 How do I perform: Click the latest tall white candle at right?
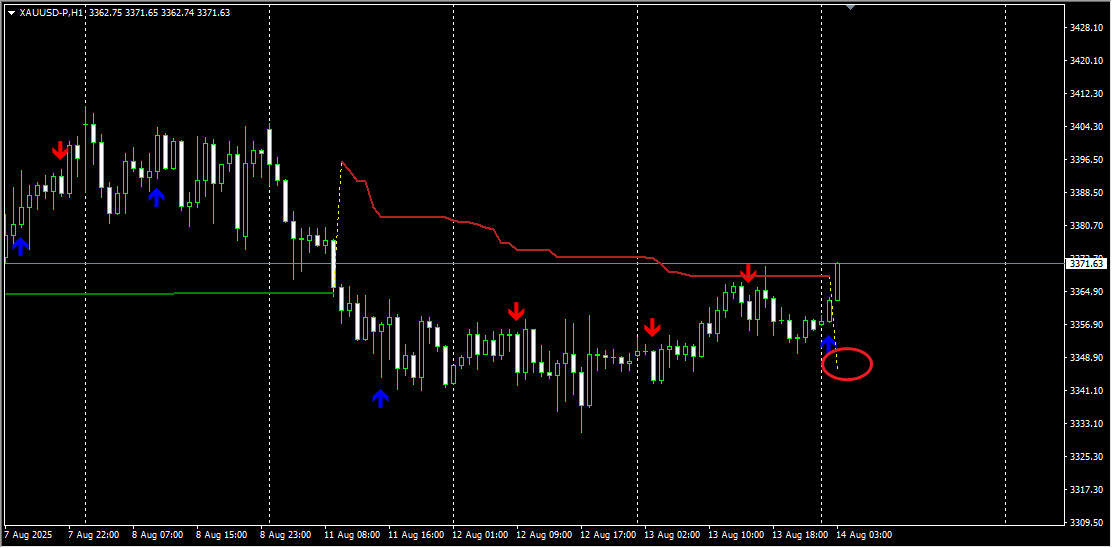coord(838,282)
